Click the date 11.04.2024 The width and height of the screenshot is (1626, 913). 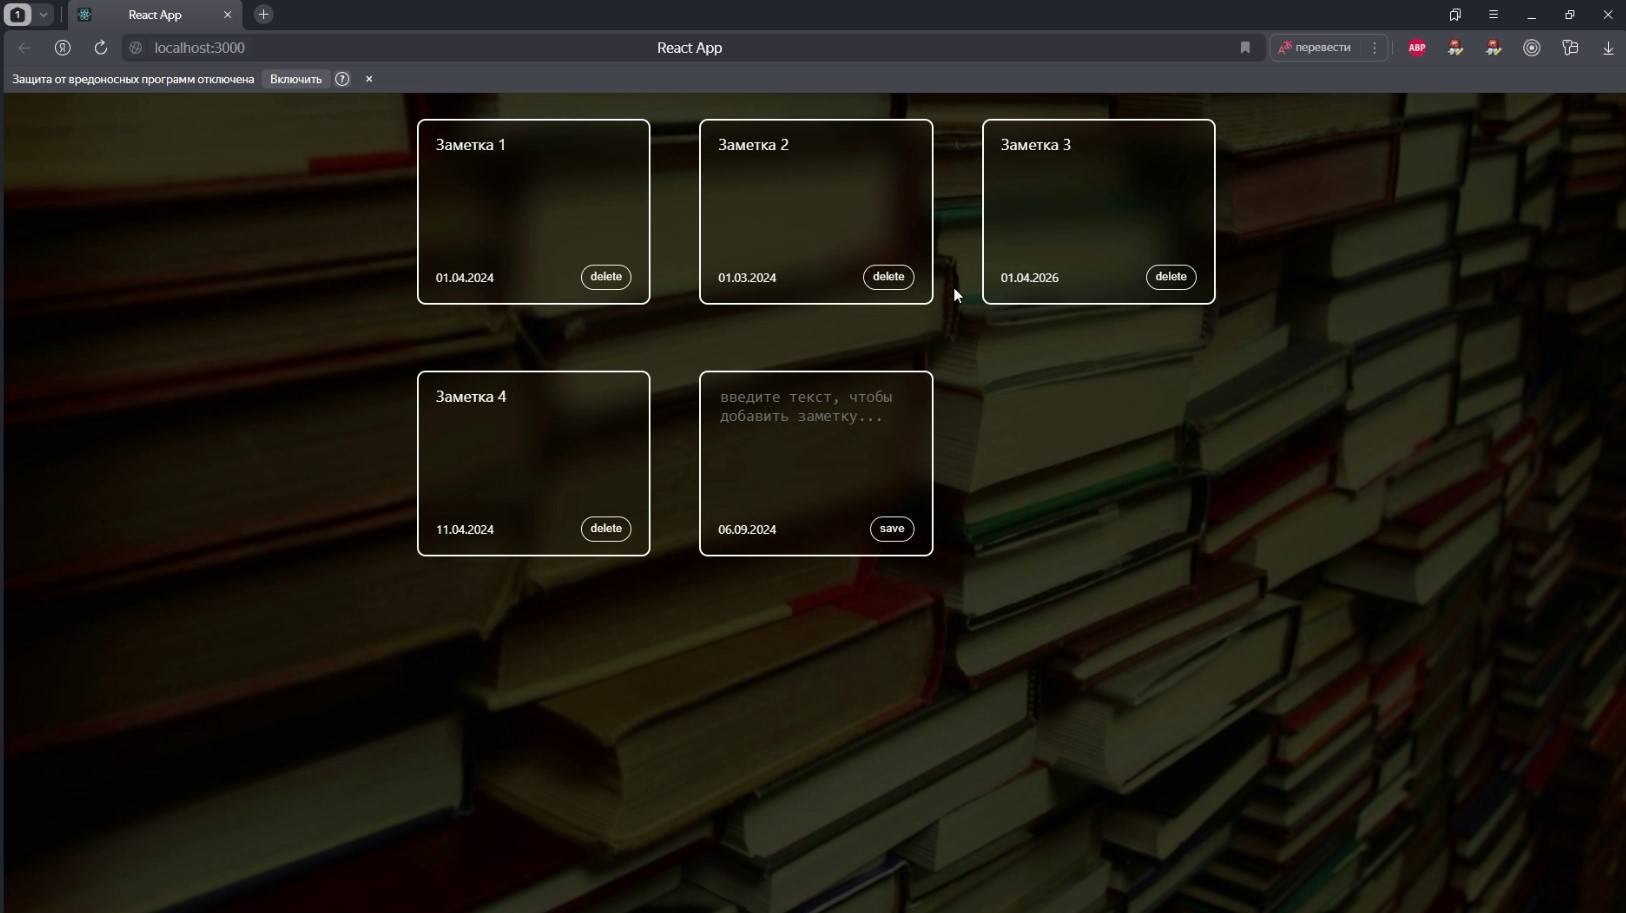(x=465, y=530)
